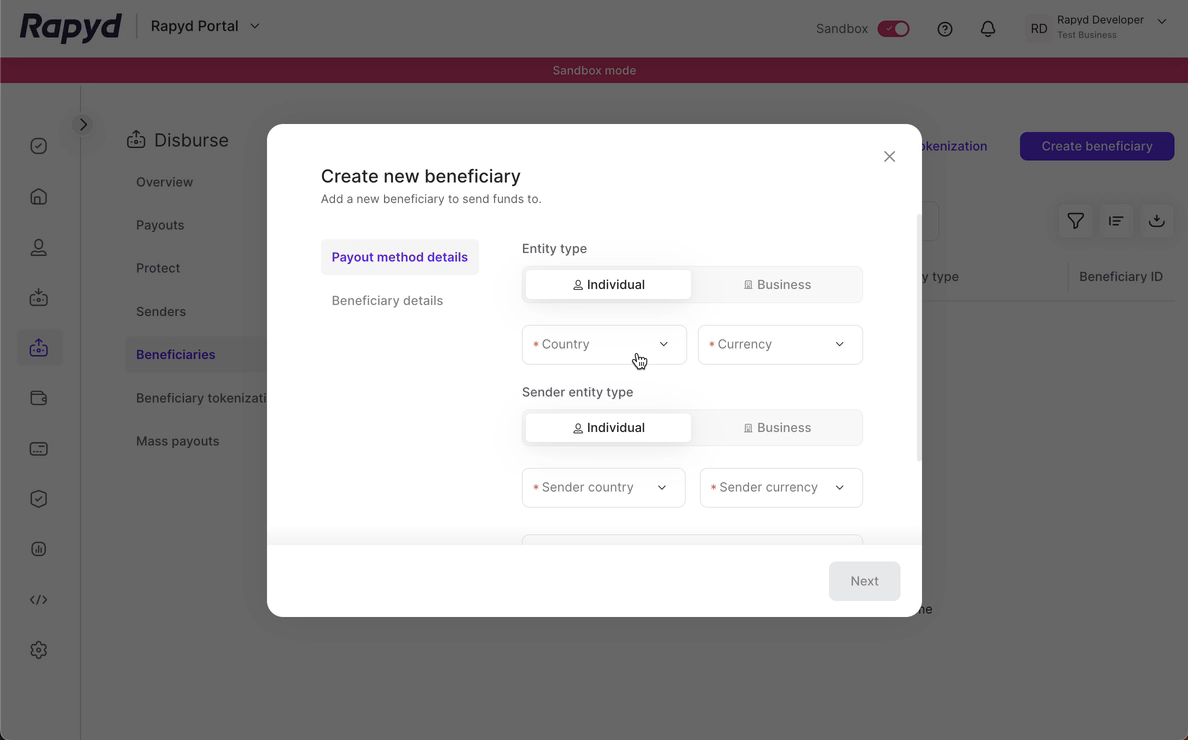This screenshot has height=740, width=1188.
Task: Click the Next button in the dialog
Action: coord(864,581)
